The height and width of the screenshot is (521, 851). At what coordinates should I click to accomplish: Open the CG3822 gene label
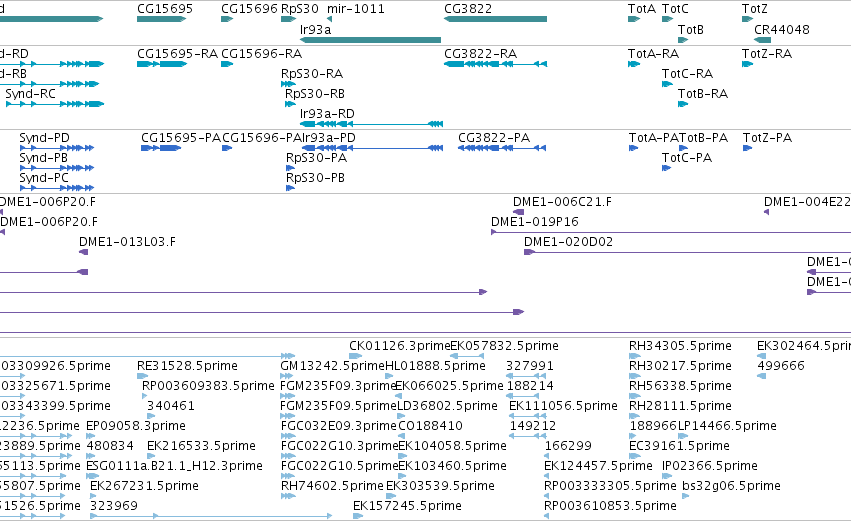pyautogui.click(x=468, y=9)
